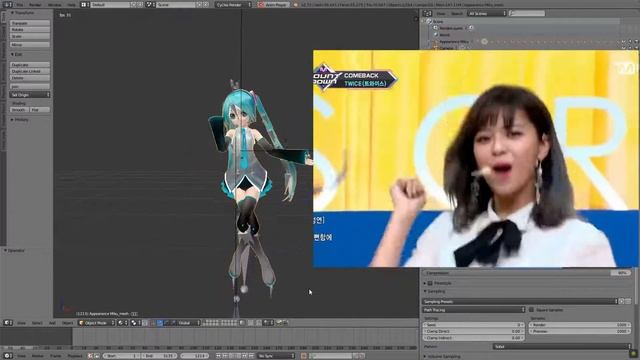Select the translate manipulator icon
This screenshot has width=640, height=360.
tap(160, 323)
